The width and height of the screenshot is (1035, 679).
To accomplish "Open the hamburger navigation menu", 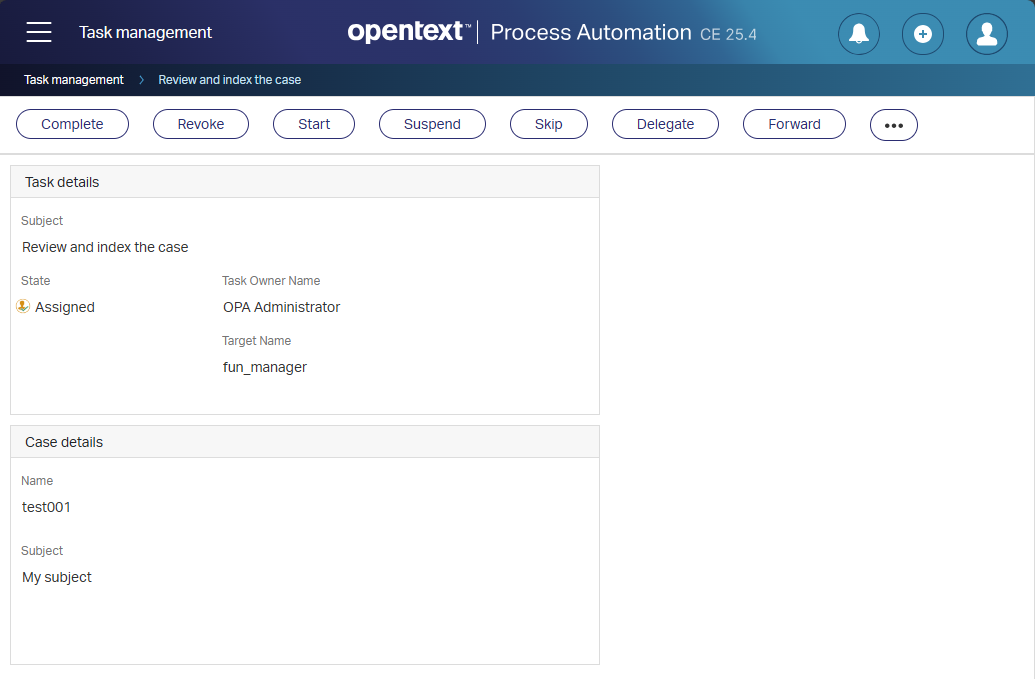I will [x=39, y=32].
